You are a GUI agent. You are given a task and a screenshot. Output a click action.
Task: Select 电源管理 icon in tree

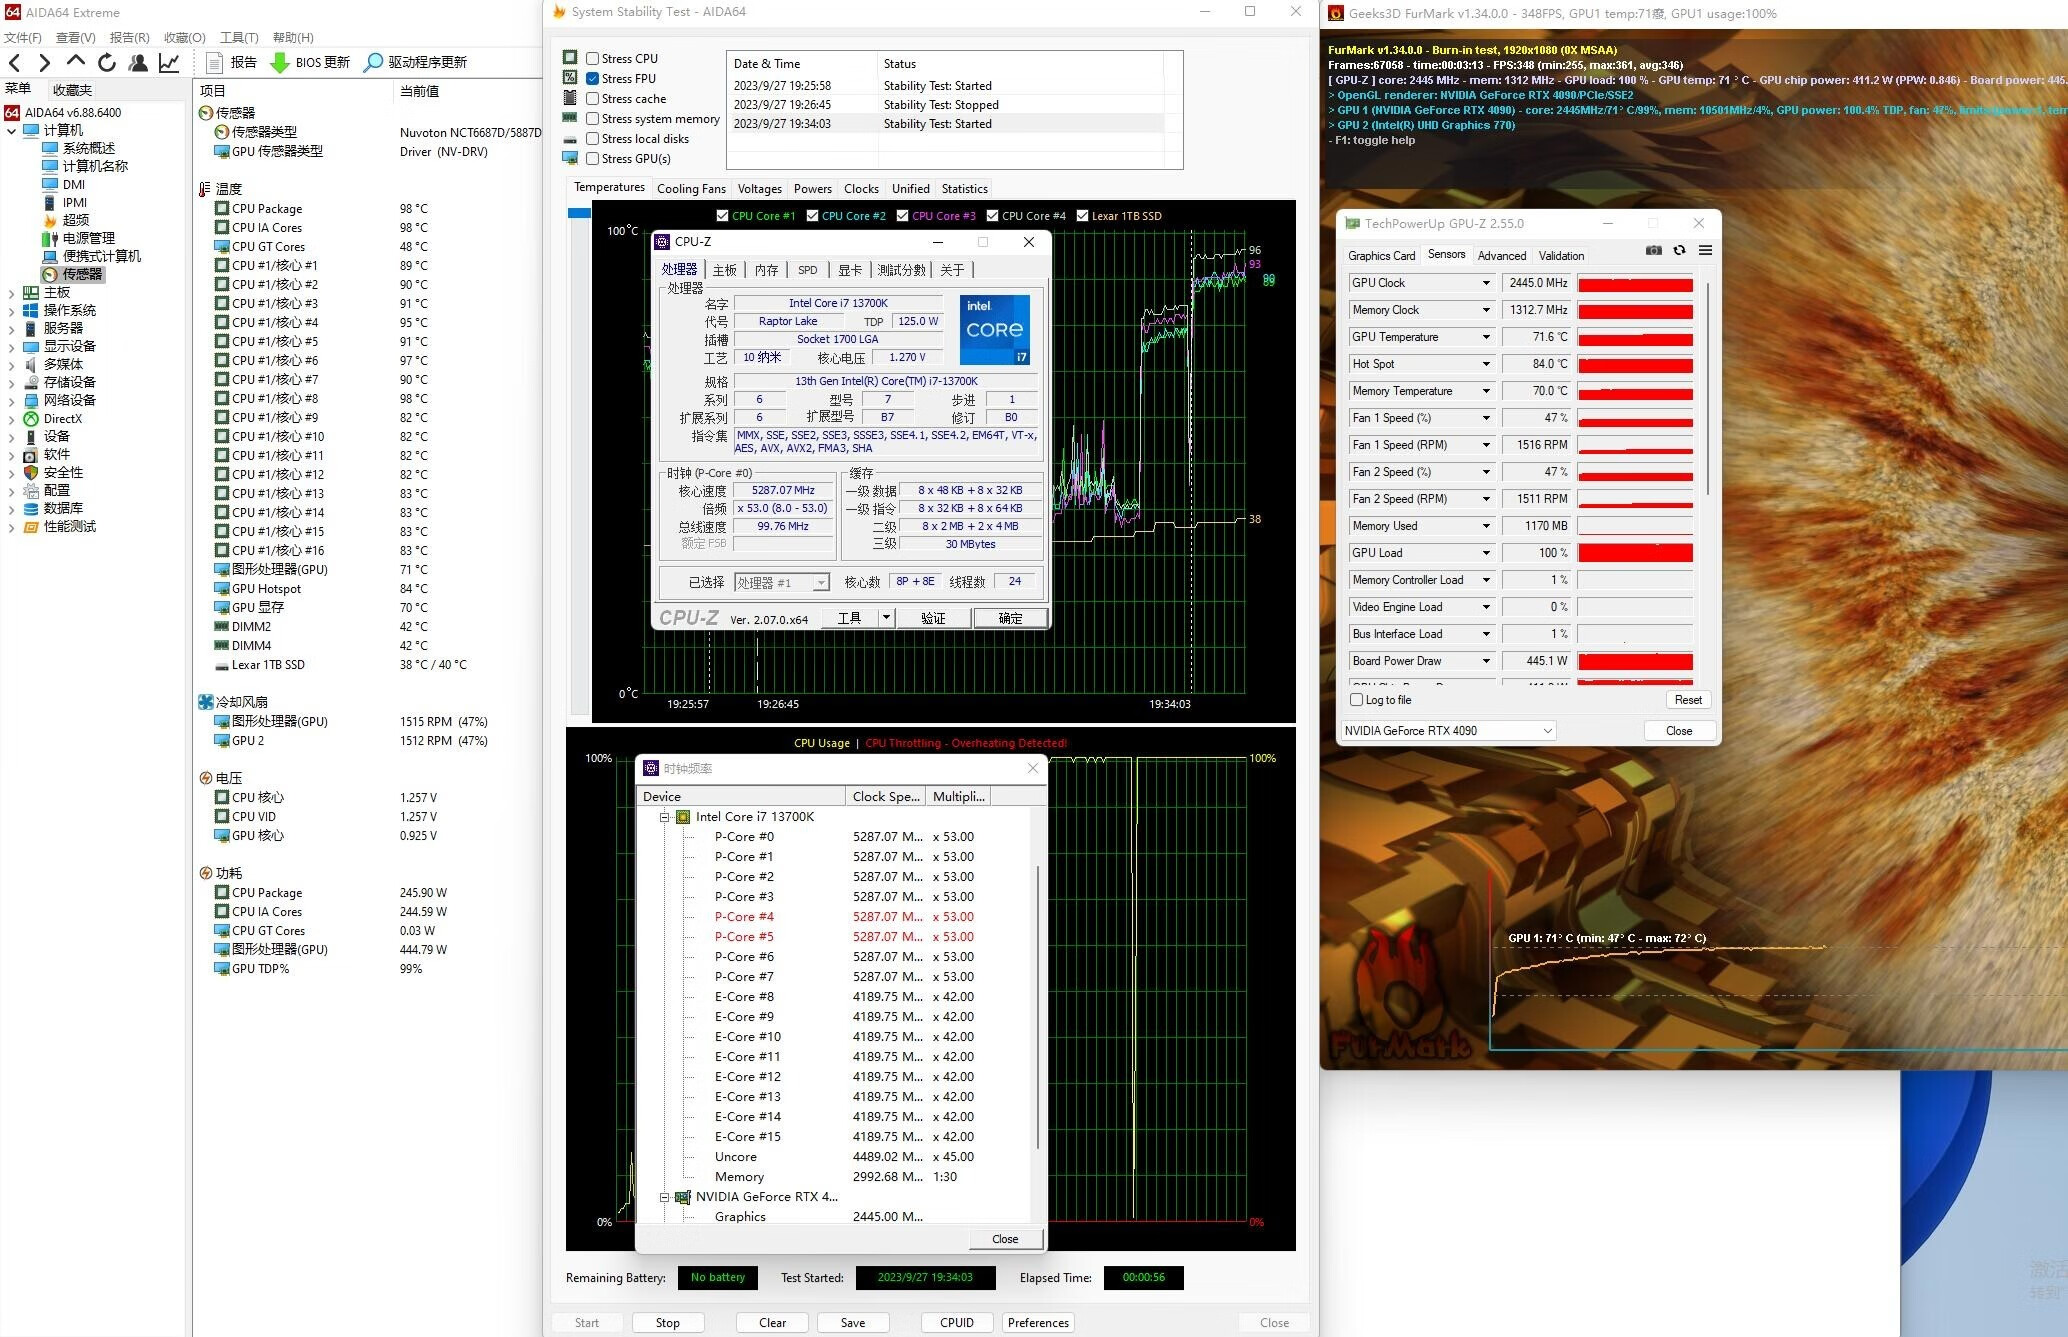point(50,238)
